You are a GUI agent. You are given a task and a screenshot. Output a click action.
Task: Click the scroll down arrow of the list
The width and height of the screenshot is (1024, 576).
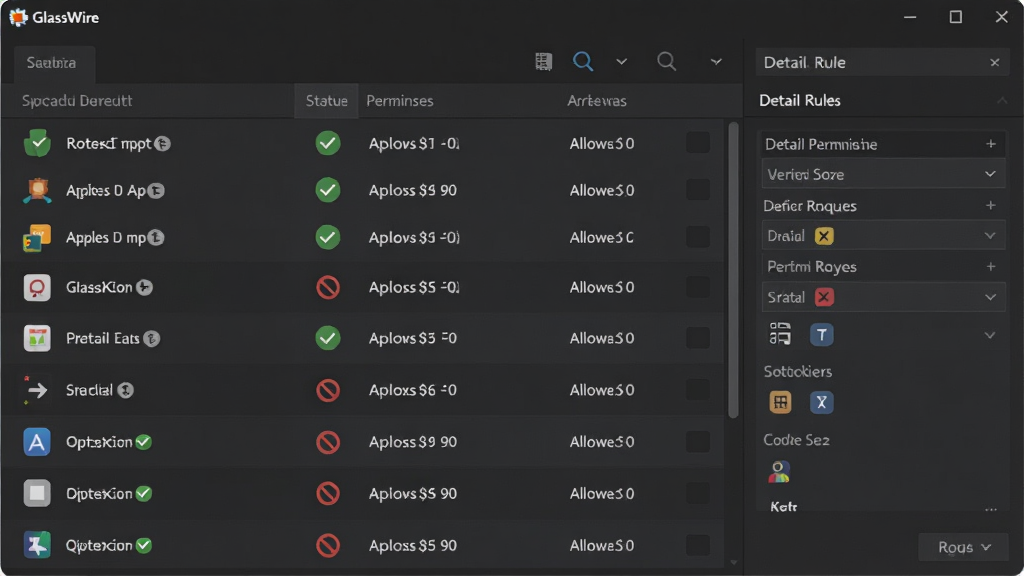coord(733,562)
